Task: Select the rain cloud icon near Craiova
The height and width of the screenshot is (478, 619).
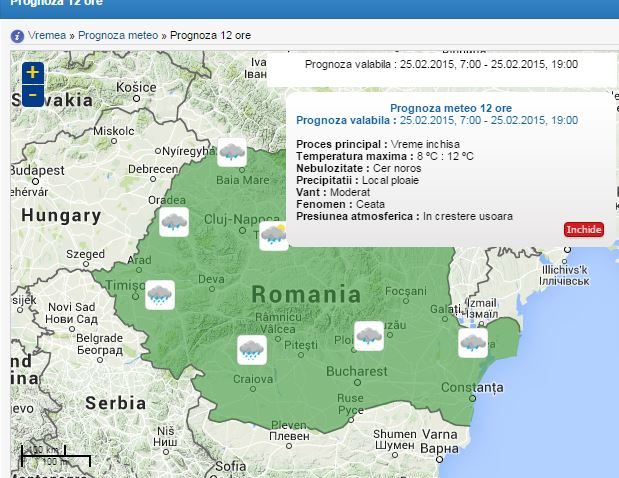Action: point(252,350)
